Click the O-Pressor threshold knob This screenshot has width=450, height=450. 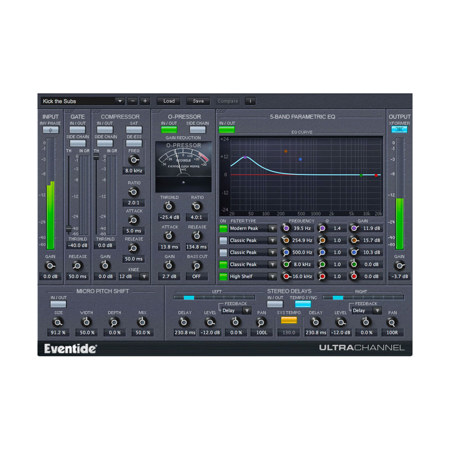pos(169,207)
